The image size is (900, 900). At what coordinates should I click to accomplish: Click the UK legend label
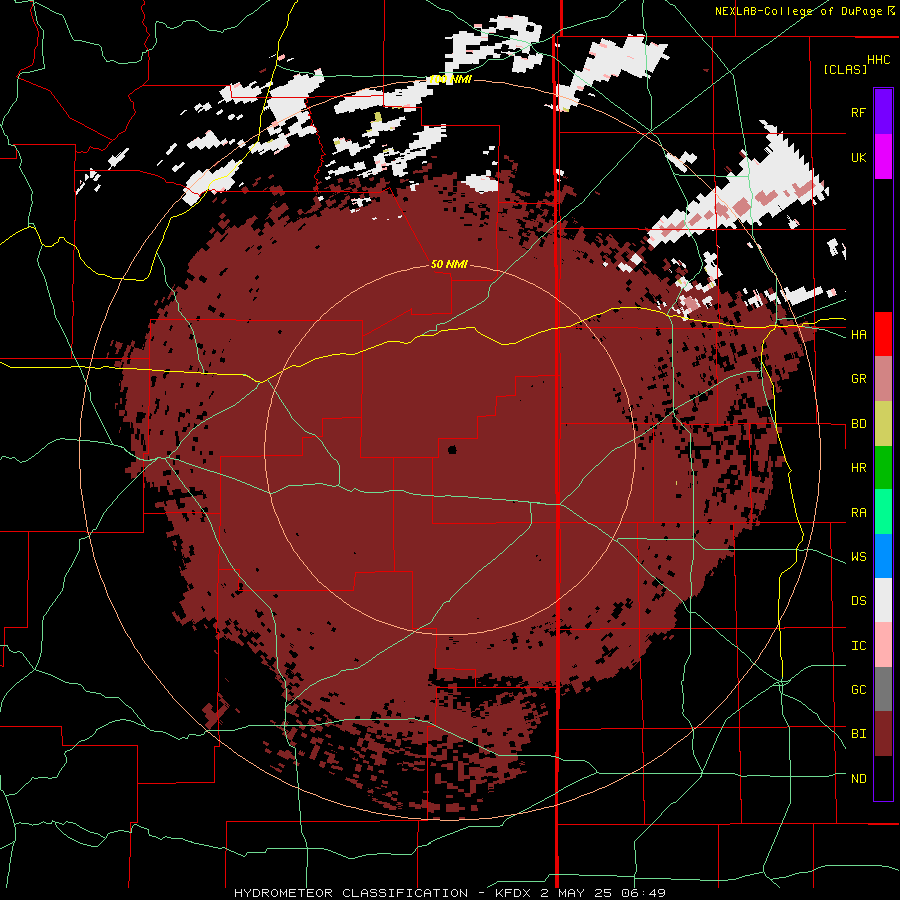click(x=858, y=157)
